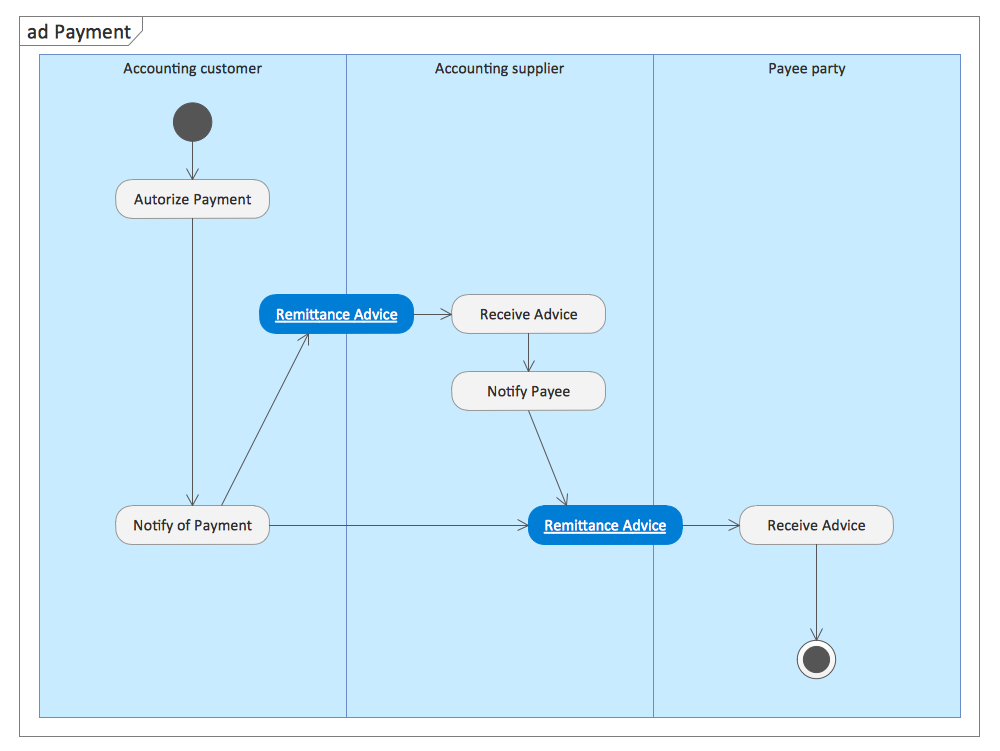Viewport: 1000px width, 751px height.
Task: Select the initial node black circle
Action: click(193, 122)
